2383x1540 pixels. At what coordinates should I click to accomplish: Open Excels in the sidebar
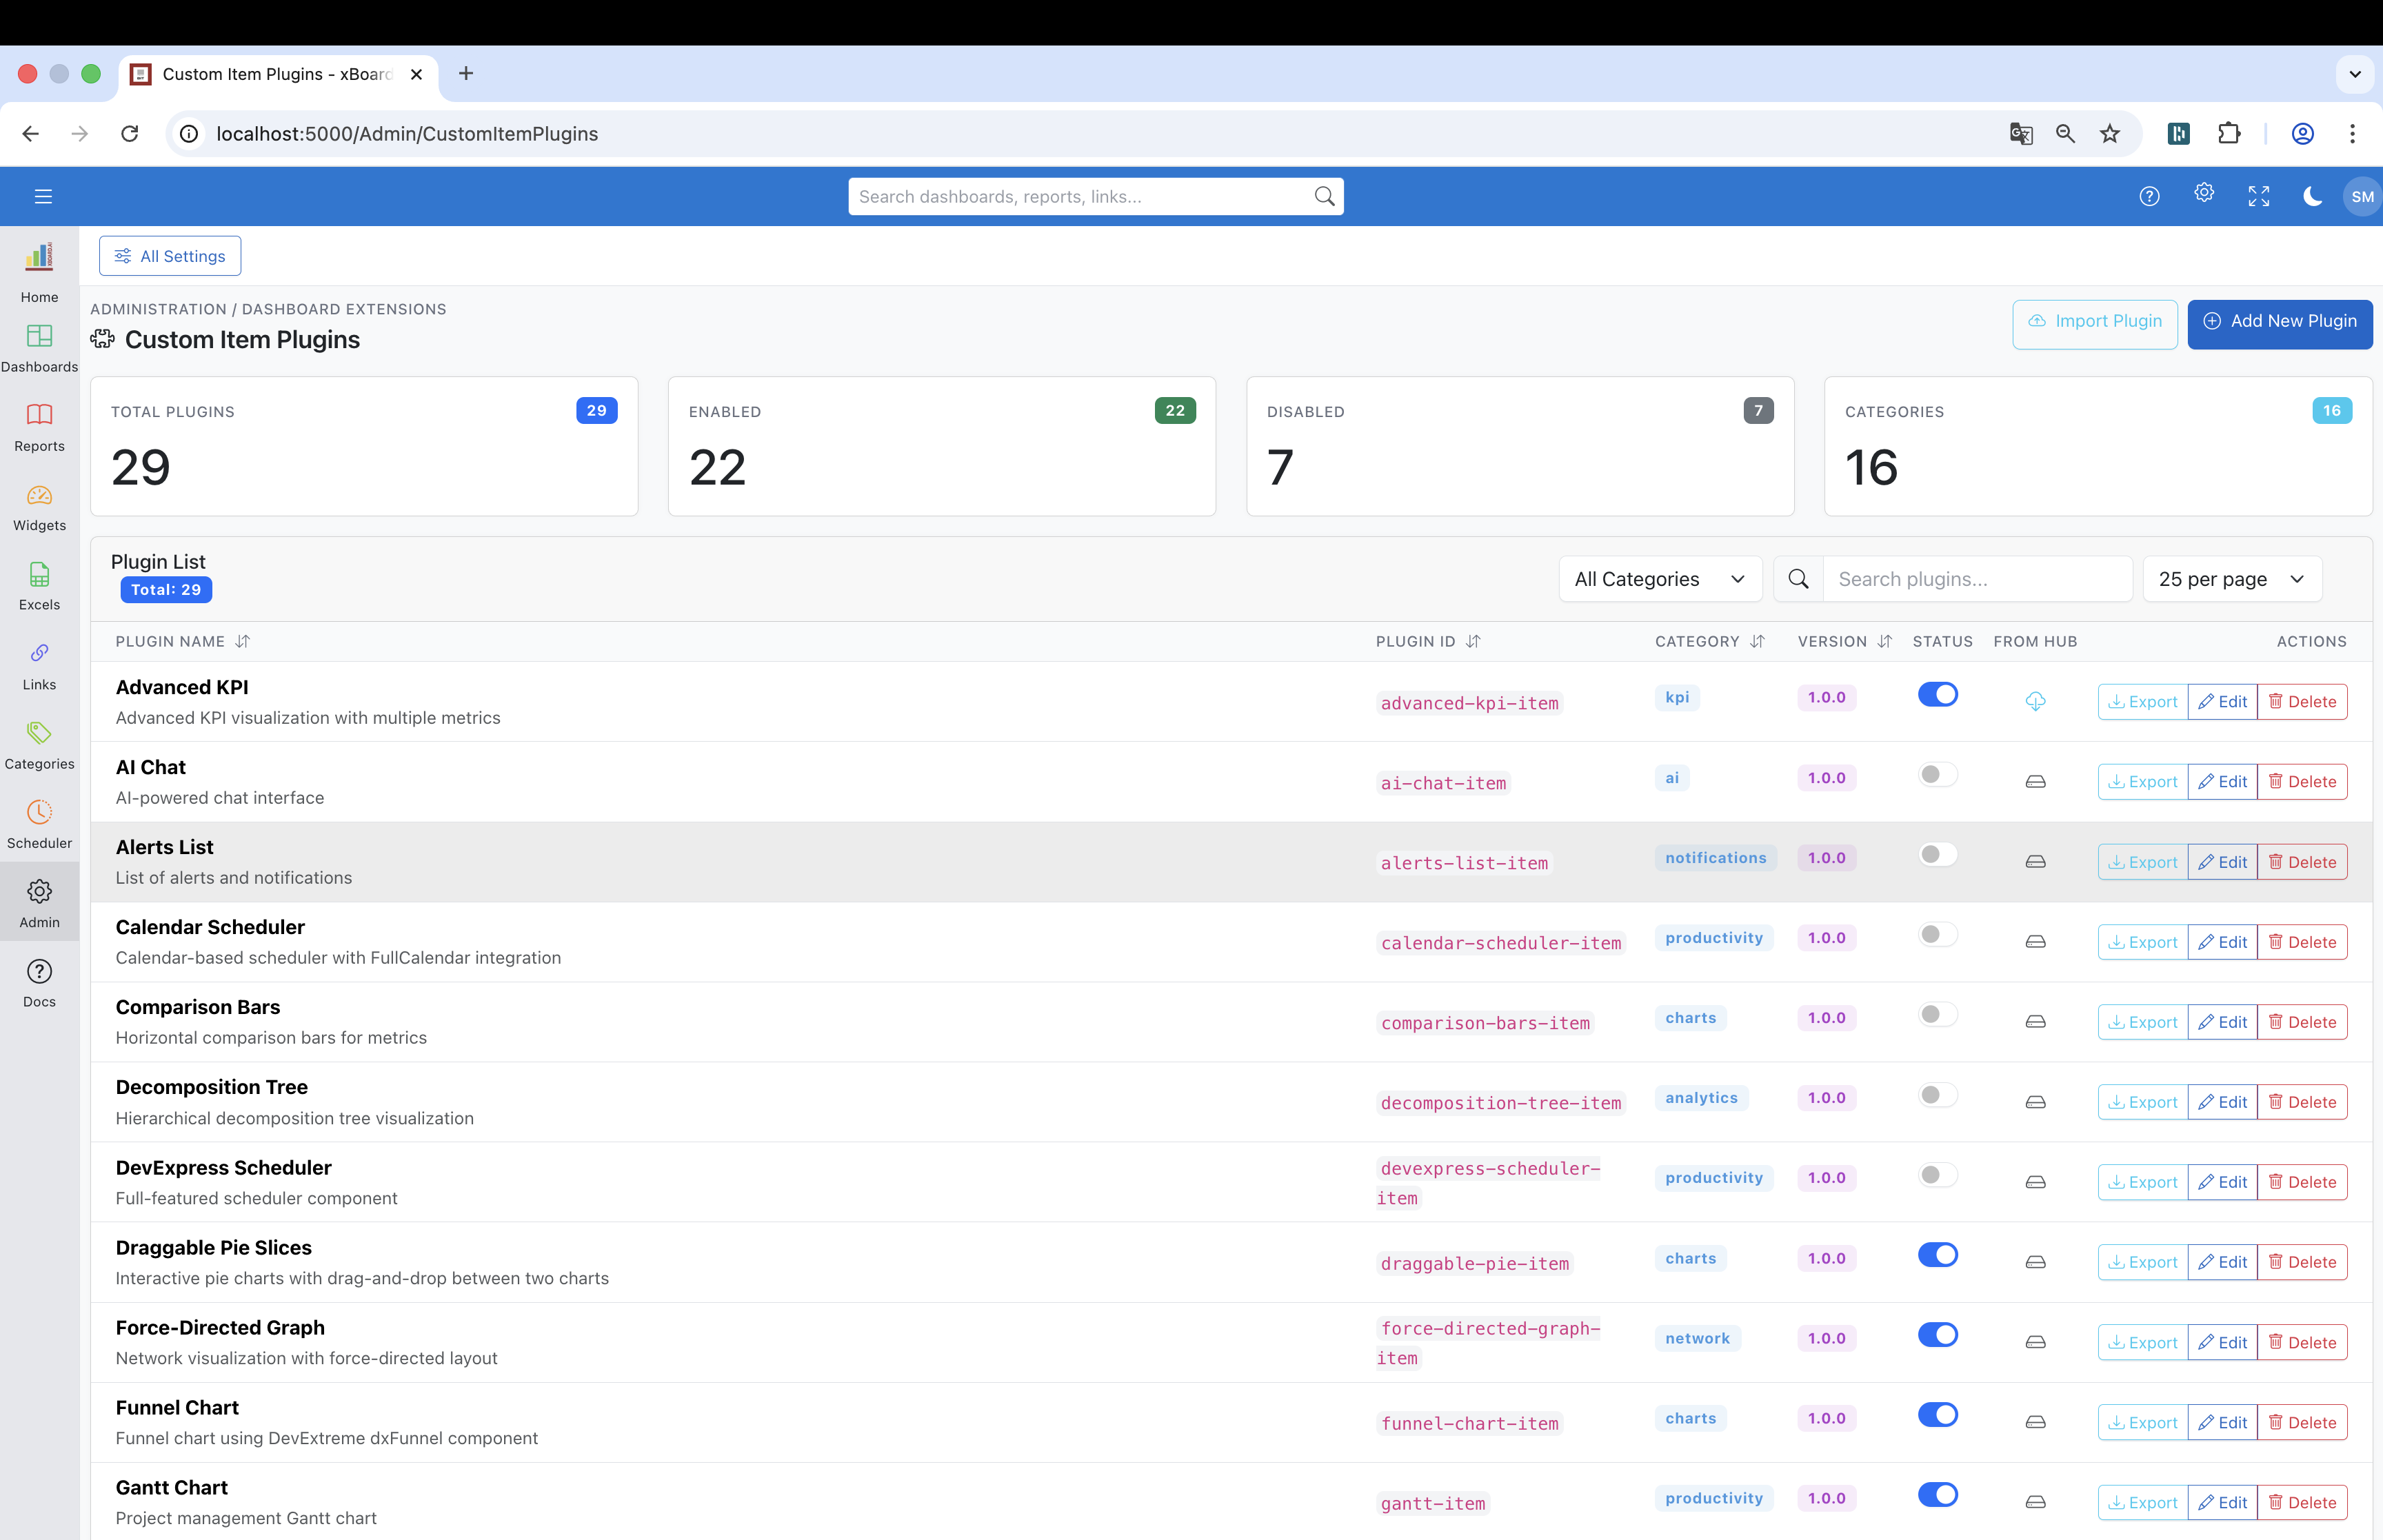tap(39, 587)
